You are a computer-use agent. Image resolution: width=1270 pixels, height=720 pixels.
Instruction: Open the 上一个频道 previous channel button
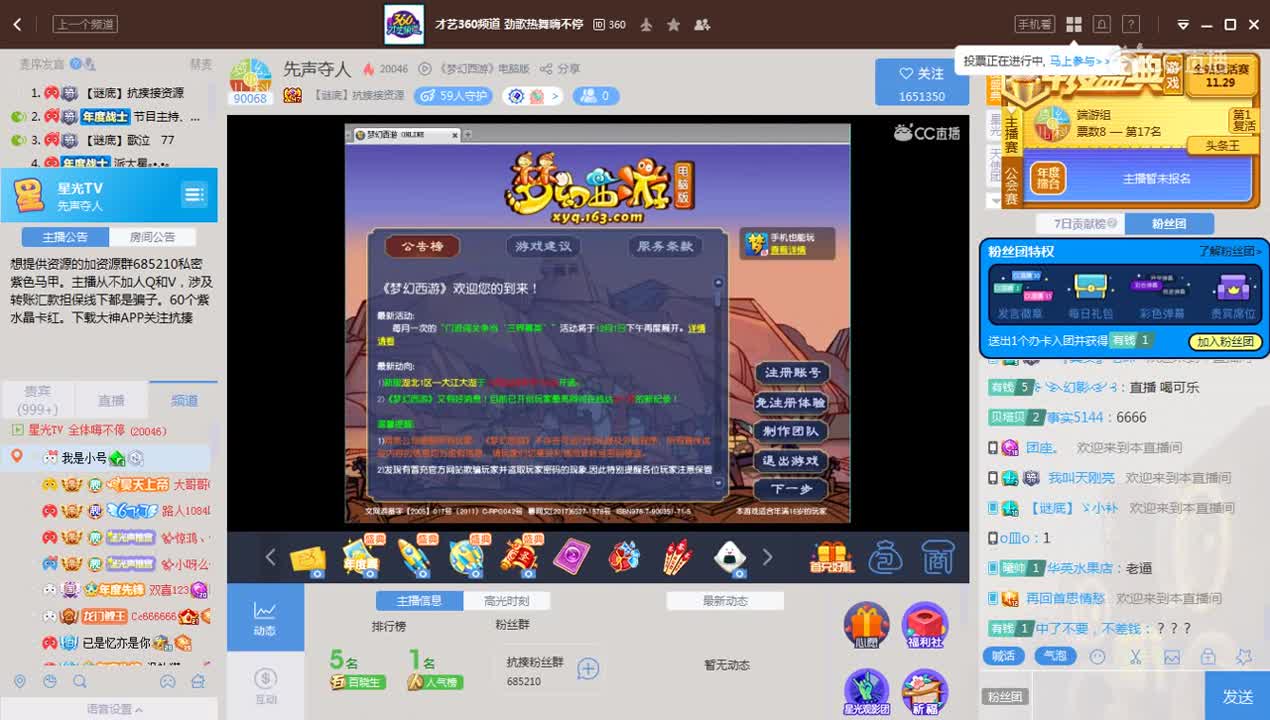point(85,24)
